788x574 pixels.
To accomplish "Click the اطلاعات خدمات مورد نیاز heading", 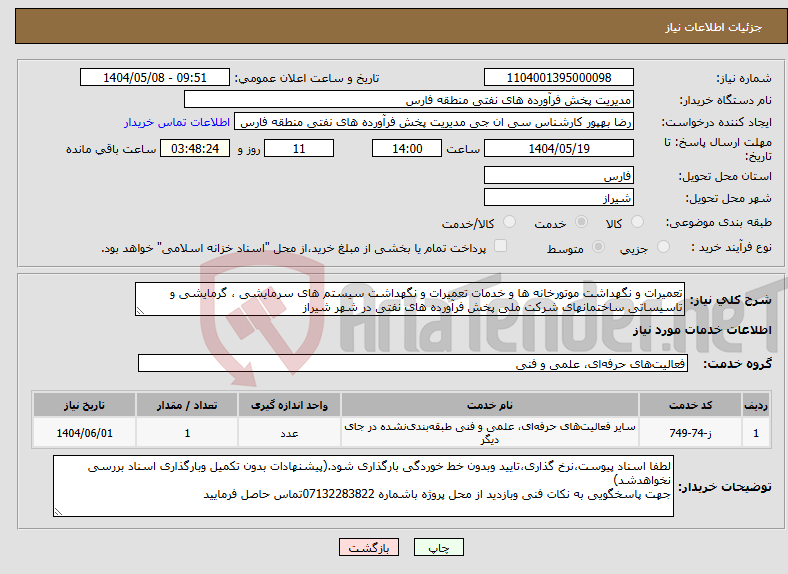I will pos(702,330).
